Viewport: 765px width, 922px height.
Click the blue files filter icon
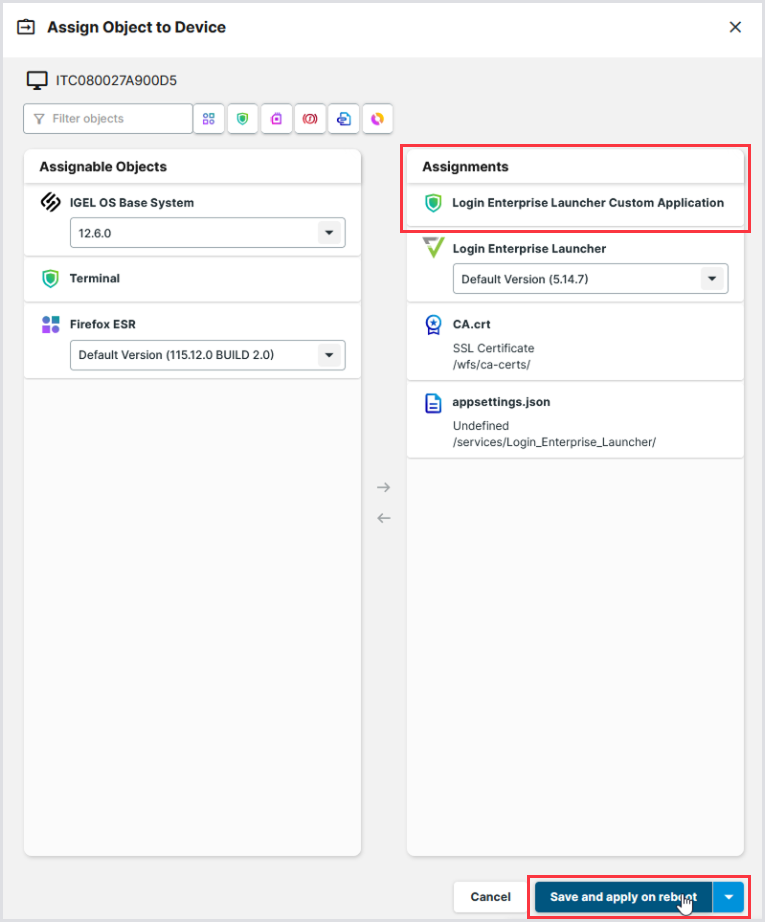(x=344, y=119)
